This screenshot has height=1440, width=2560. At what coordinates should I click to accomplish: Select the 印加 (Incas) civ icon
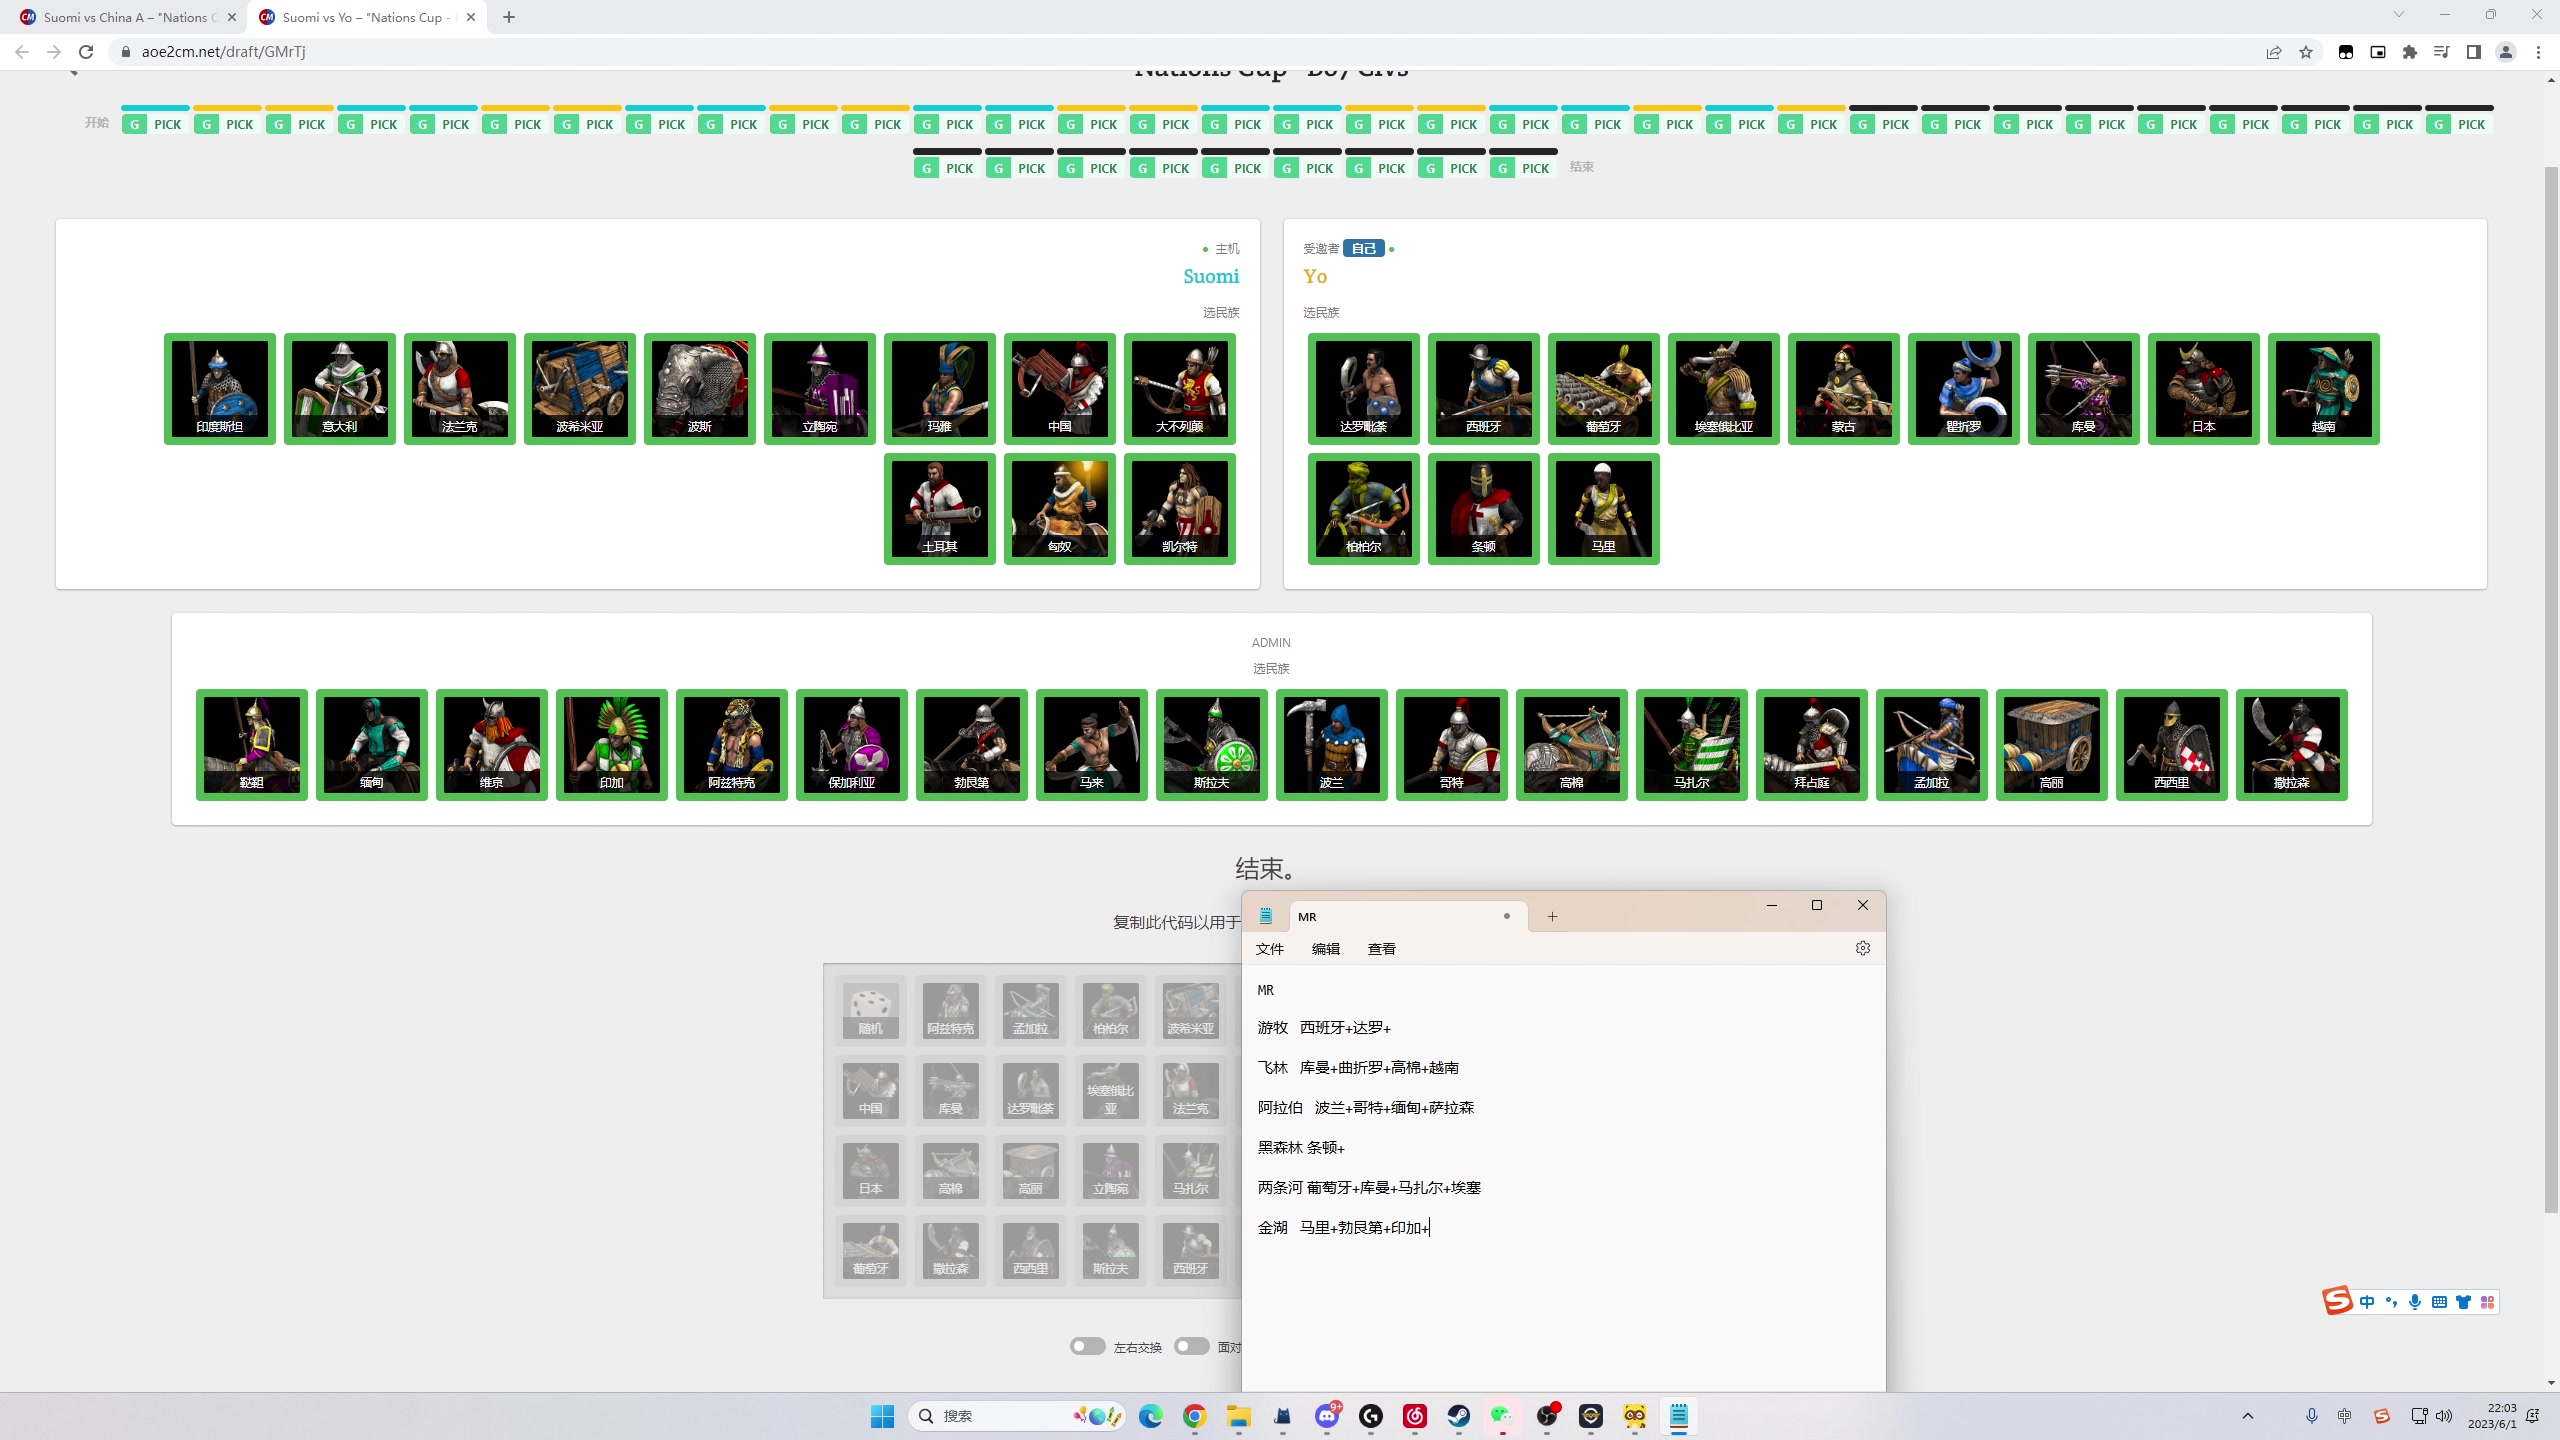click(611, 744)
